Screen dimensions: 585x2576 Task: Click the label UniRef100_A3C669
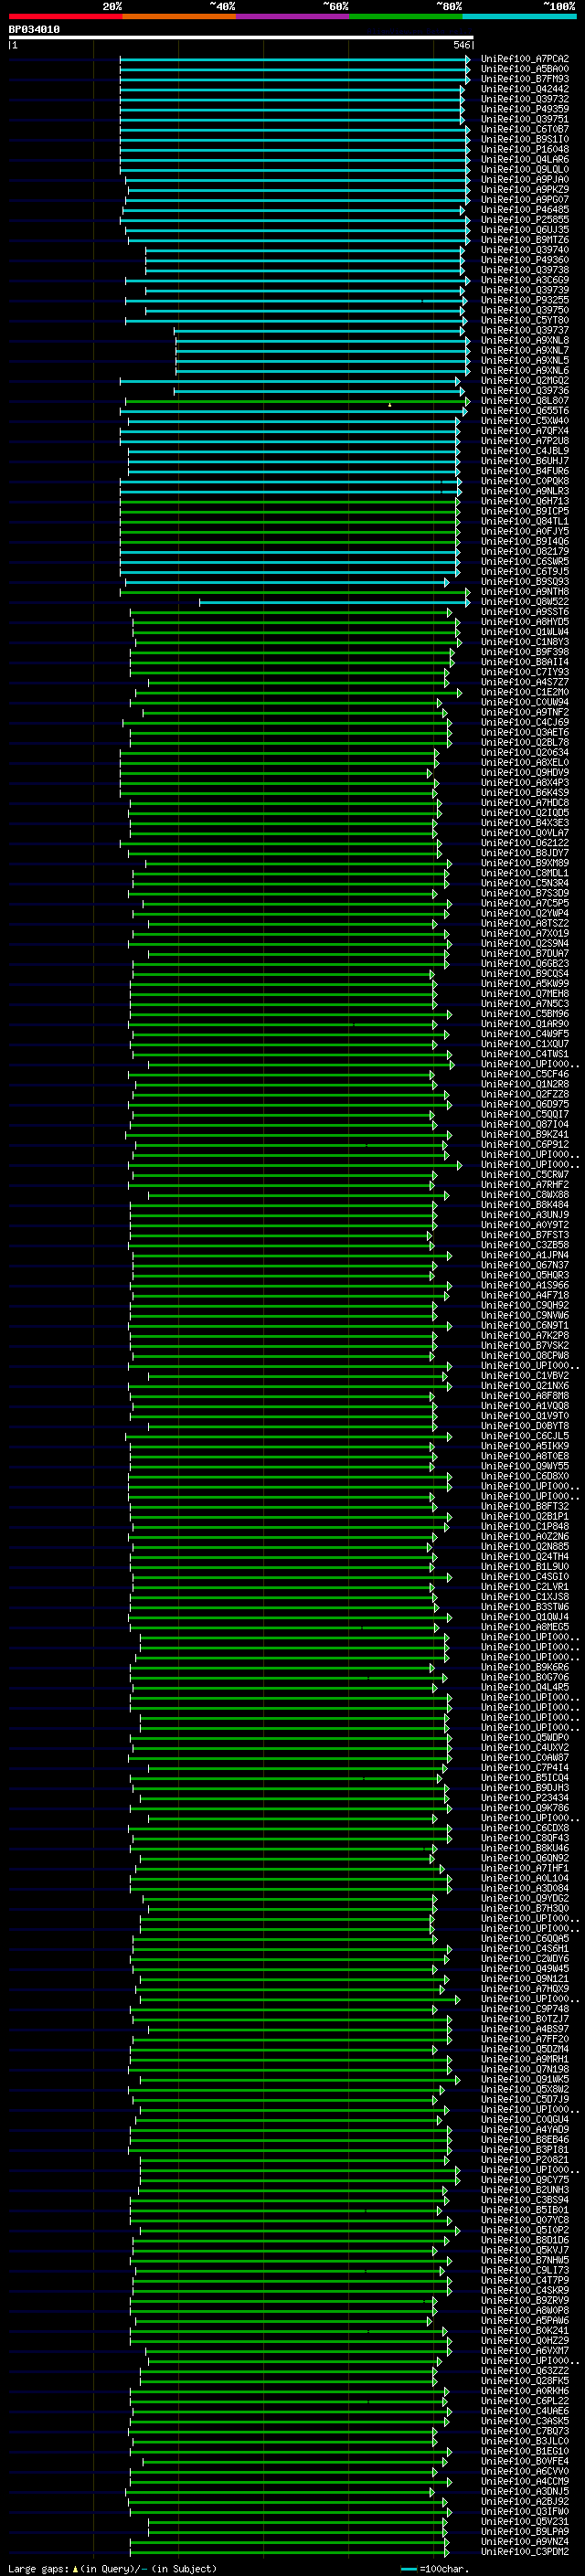(525, 280)
